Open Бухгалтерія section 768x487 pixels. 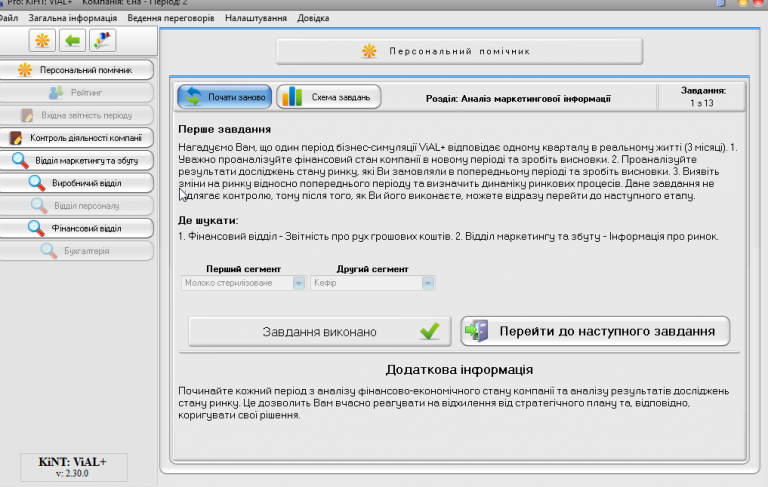coord(76,251)
